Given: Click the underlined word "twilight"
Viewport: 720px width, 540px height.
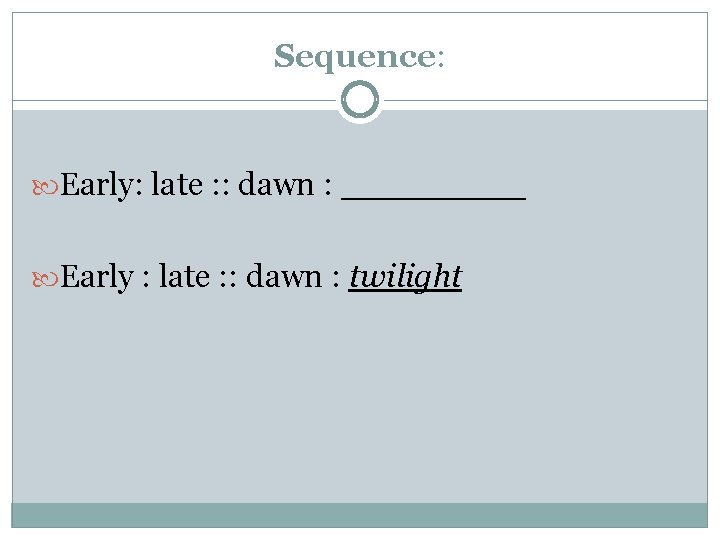Looking at the screenshot, I should pos(405,276).
